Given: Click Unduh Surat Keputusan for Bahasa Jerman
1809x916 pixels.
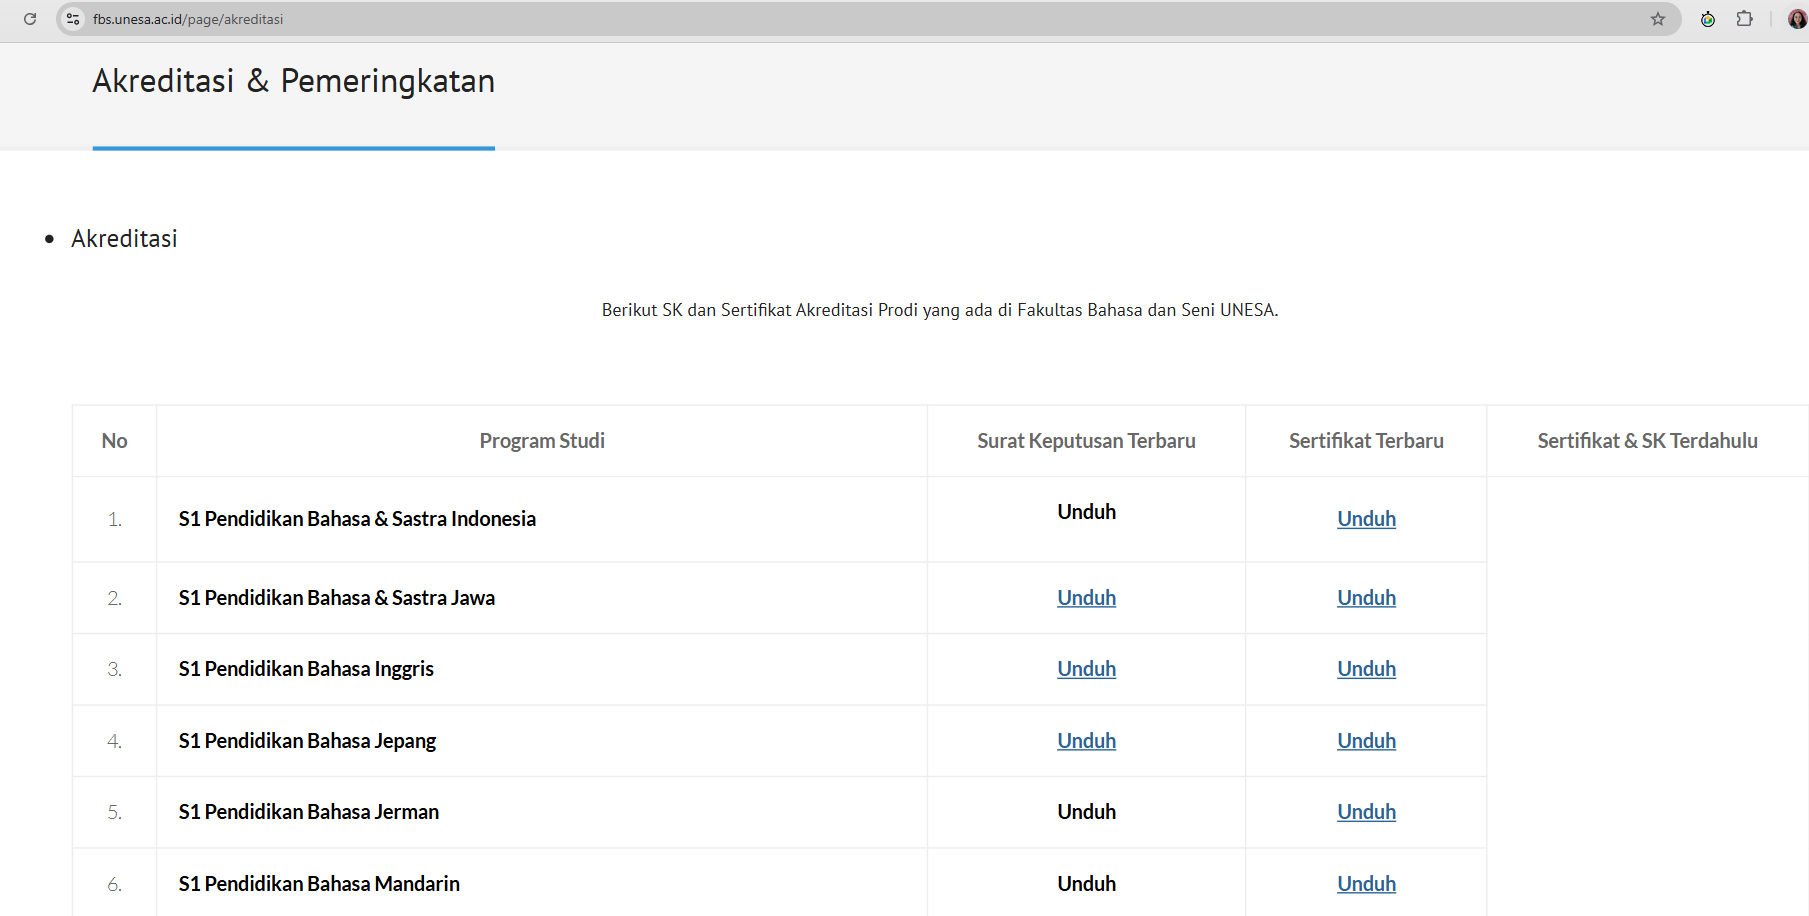Looking at the screenshot, I should pos(1086,812).
